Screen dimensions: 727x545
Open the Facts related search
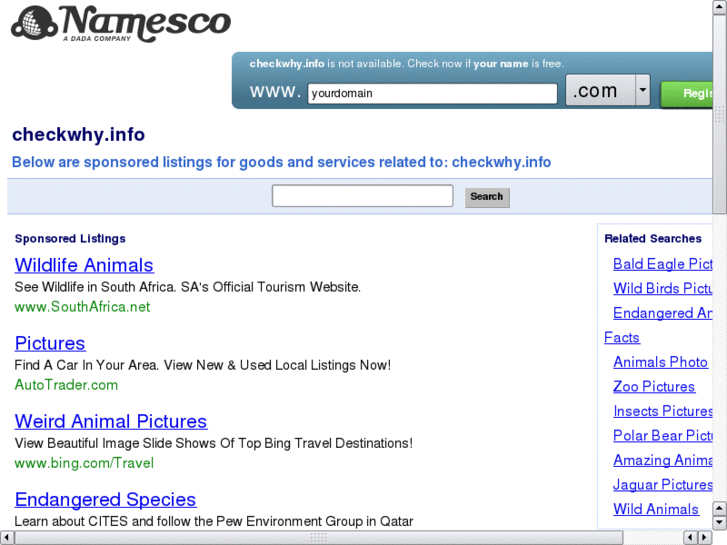coord(622,338)
